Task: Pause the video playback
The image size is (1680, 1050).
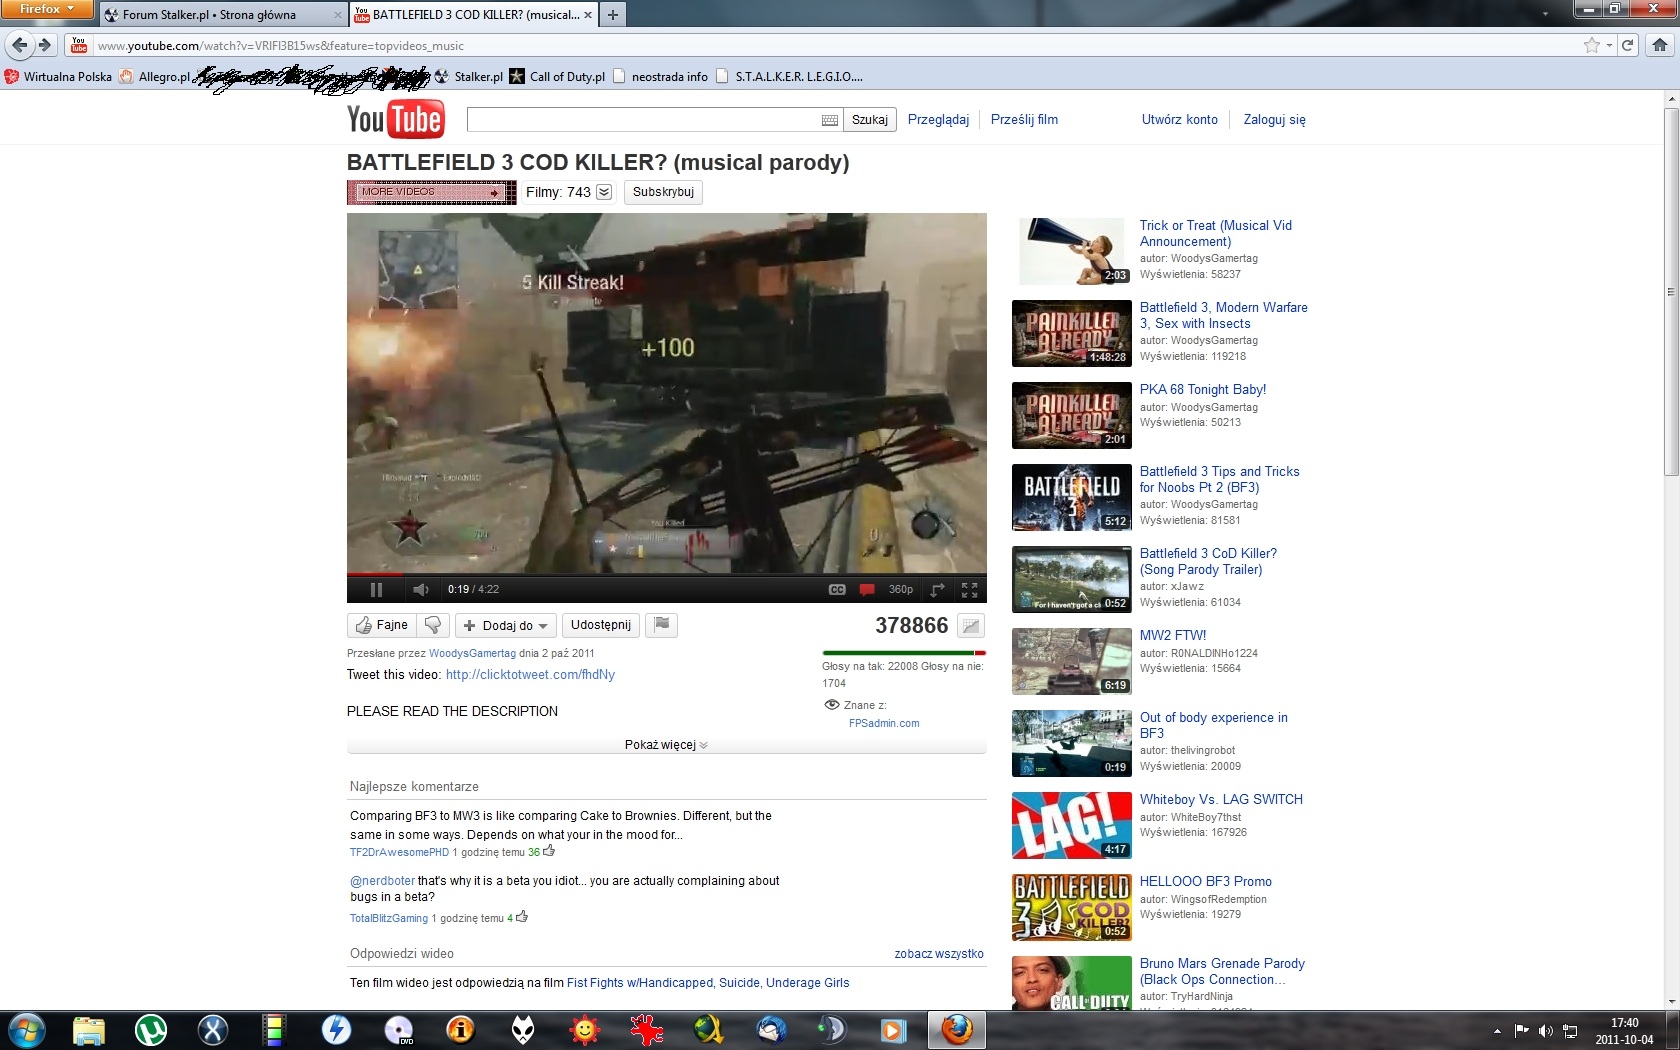Action: [x=376, y=590]
